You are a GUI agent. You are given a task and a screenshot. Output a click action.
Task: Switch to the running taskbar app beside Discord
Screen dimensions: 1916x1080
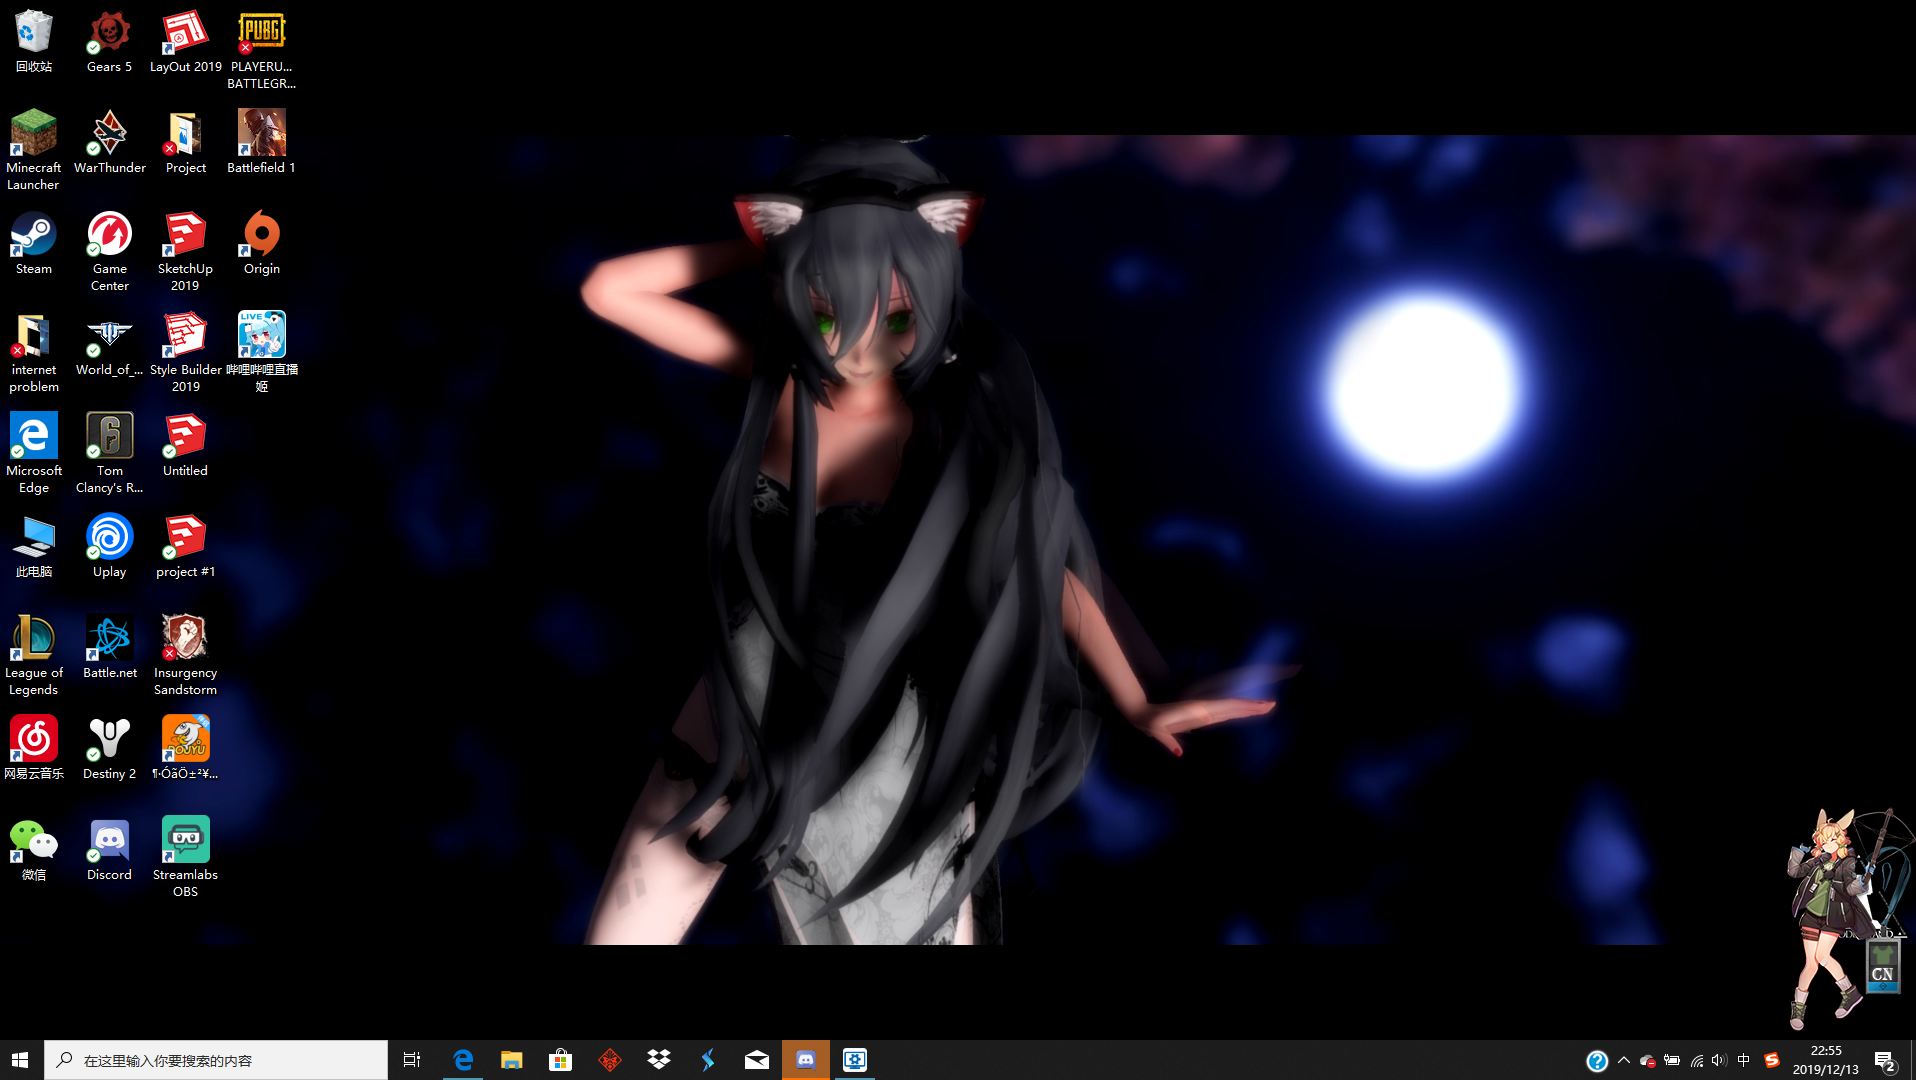(855, 1060)
